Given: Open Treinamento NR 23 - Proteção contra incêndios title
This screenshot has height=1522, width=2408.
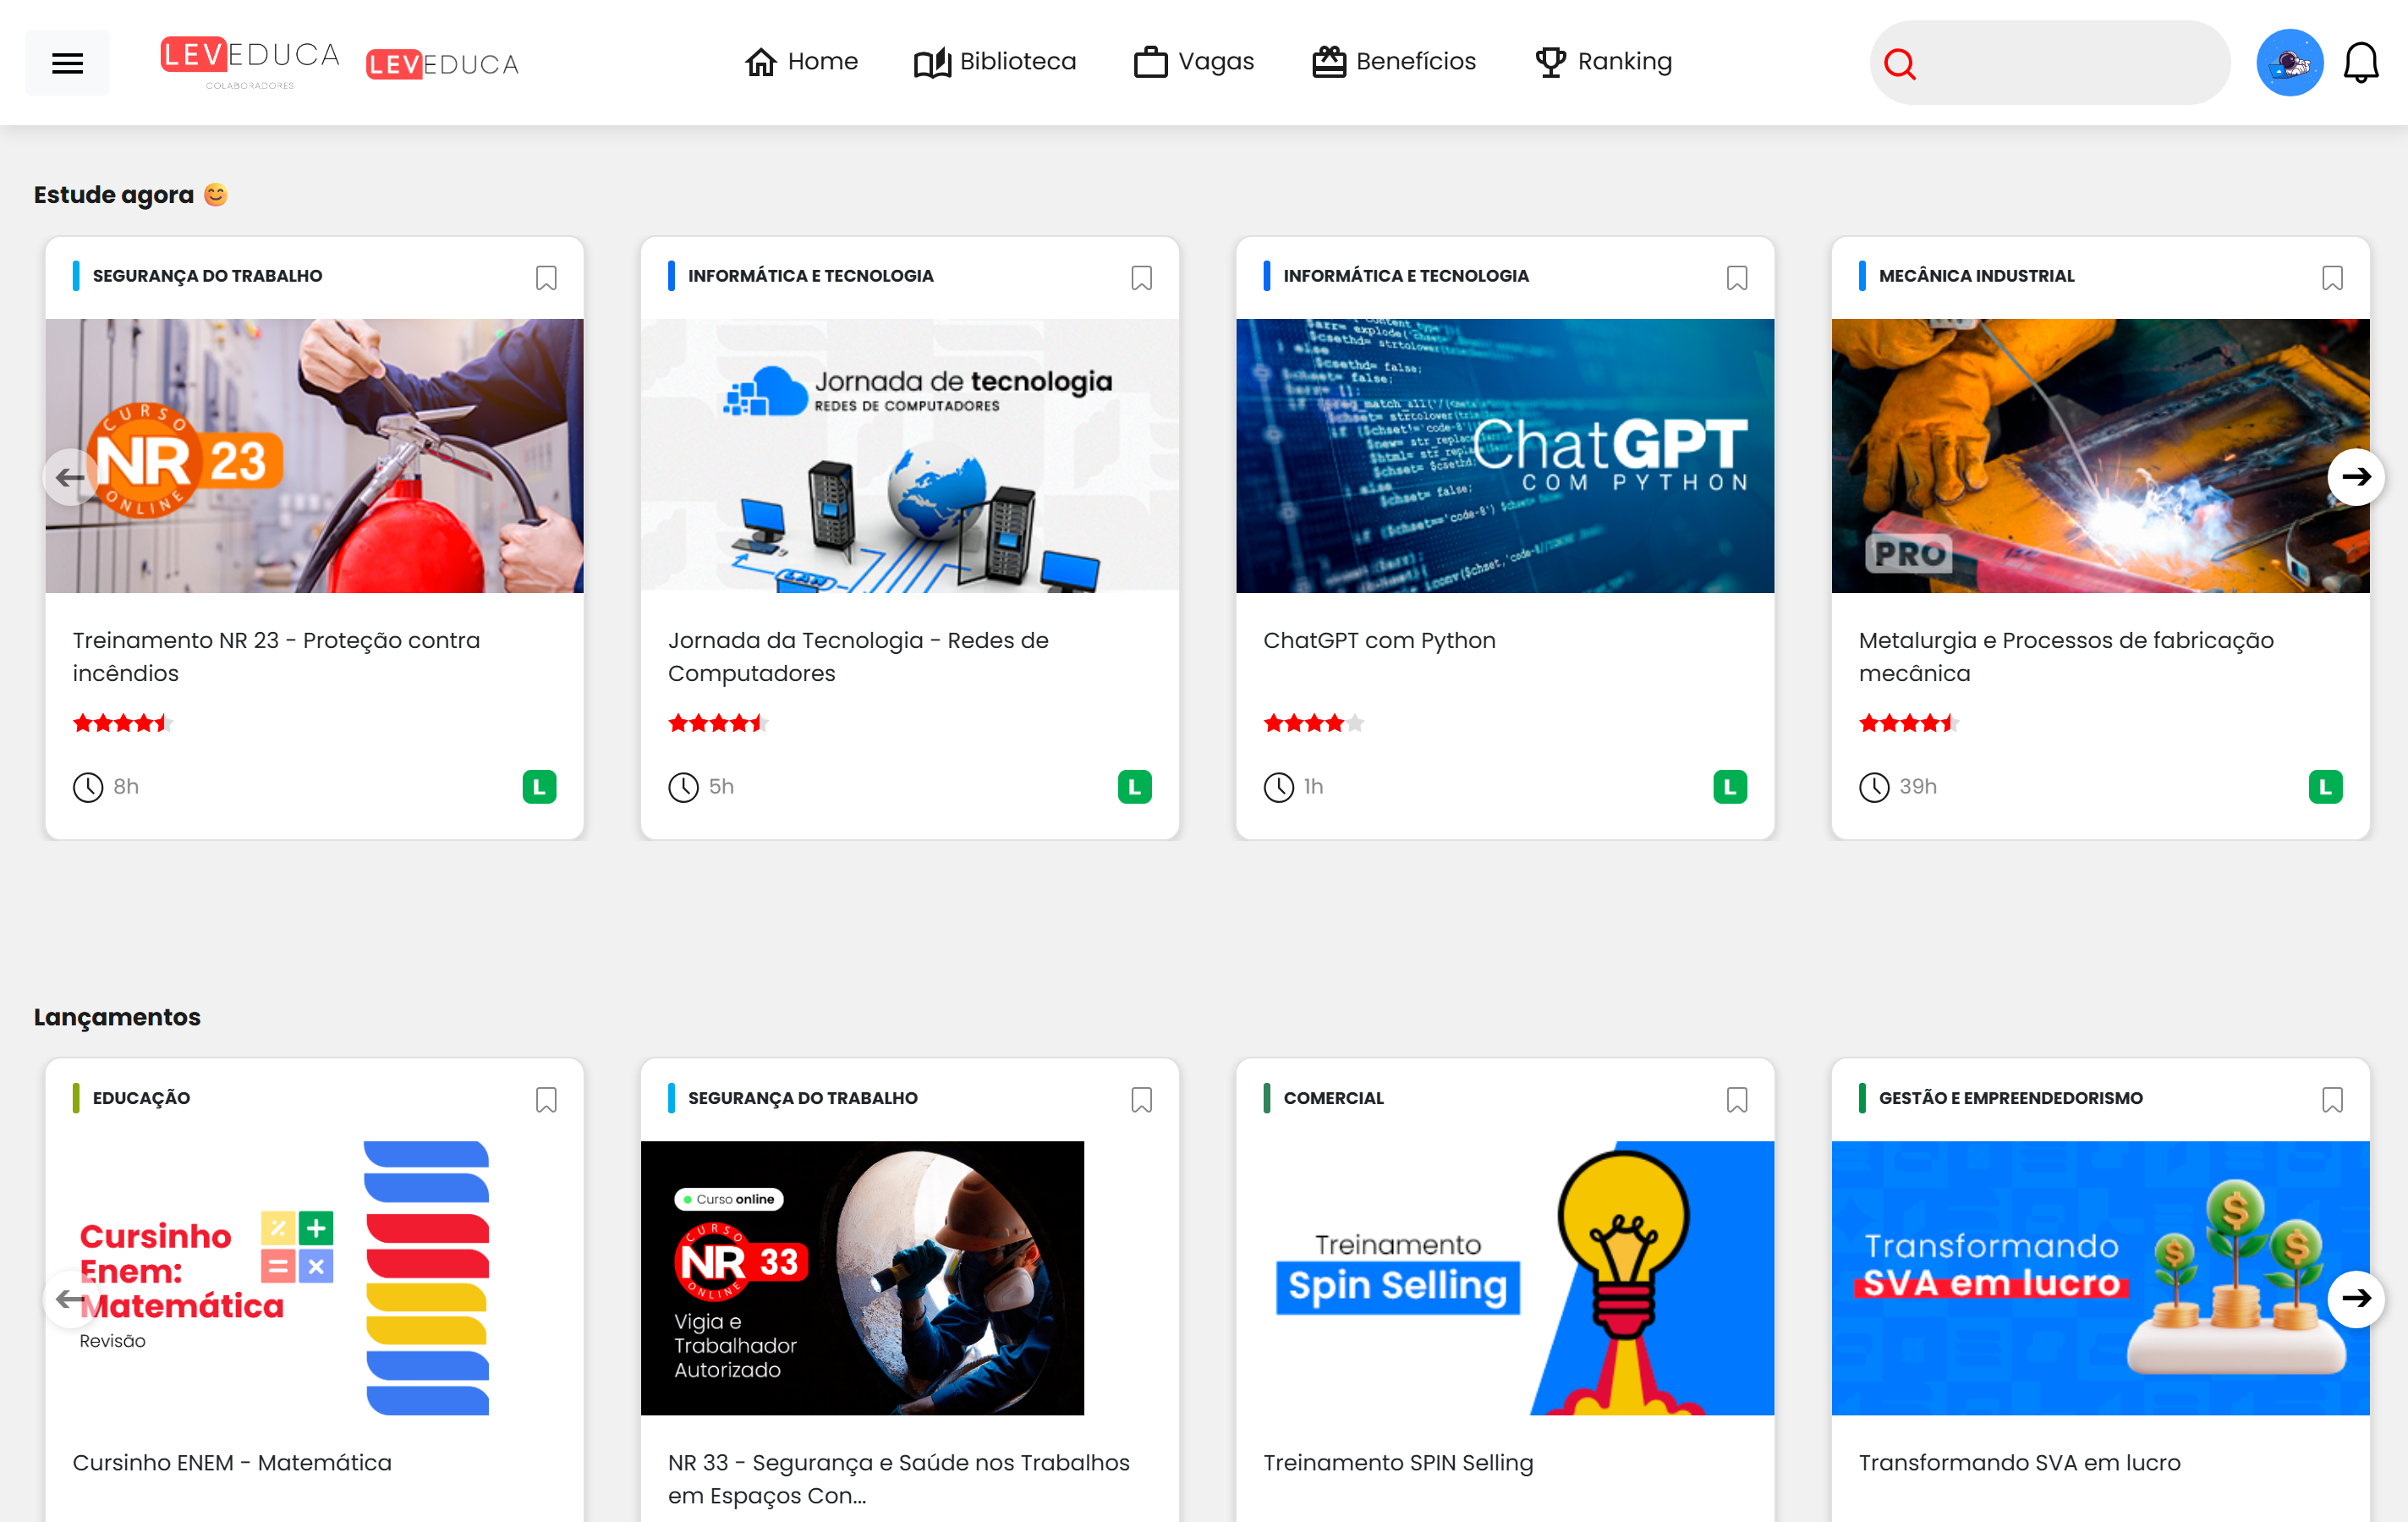Looking at the screenshot, I should tap(276, 657).
